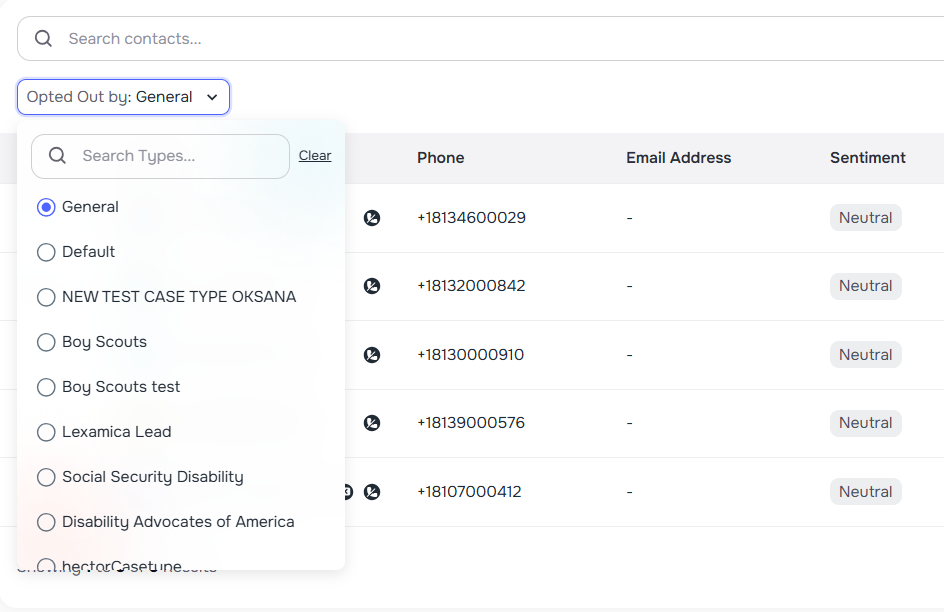This screenshot has height=612, width=944.
Task: Click the Sentiment column header
Action: point(867,158)
